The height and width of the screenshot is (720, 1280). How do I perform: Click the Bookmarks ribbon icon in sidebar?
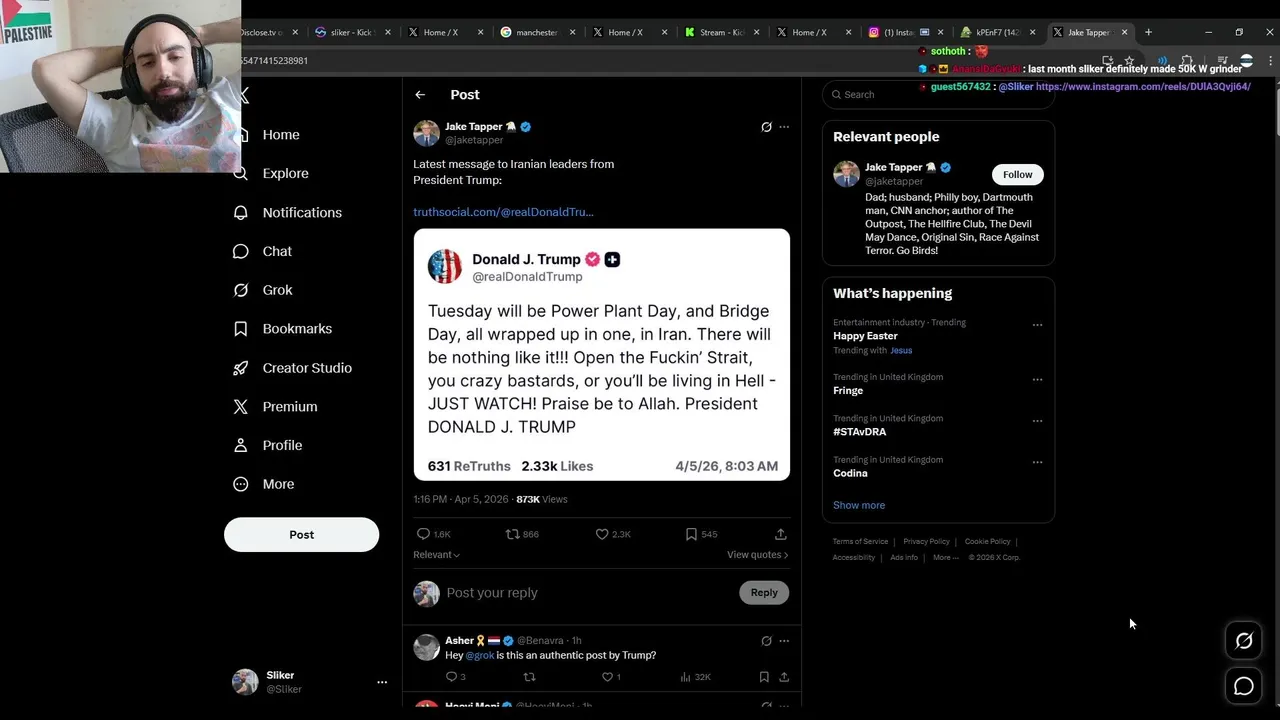[x=241, y=329]
